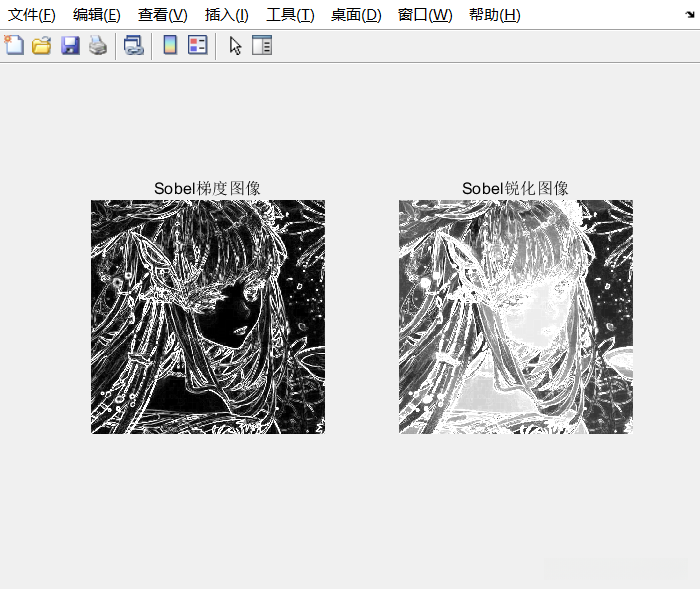Insert colorbar using gradient icon

(x=170, y=45)
